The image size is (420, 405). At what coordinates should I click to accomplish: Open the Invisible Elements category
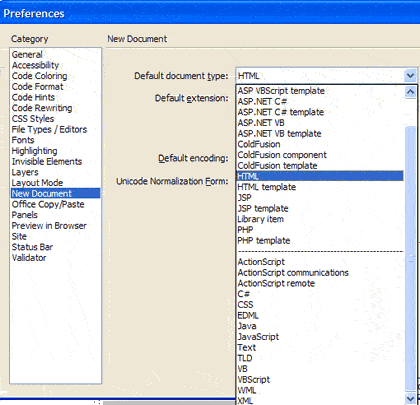47,162
